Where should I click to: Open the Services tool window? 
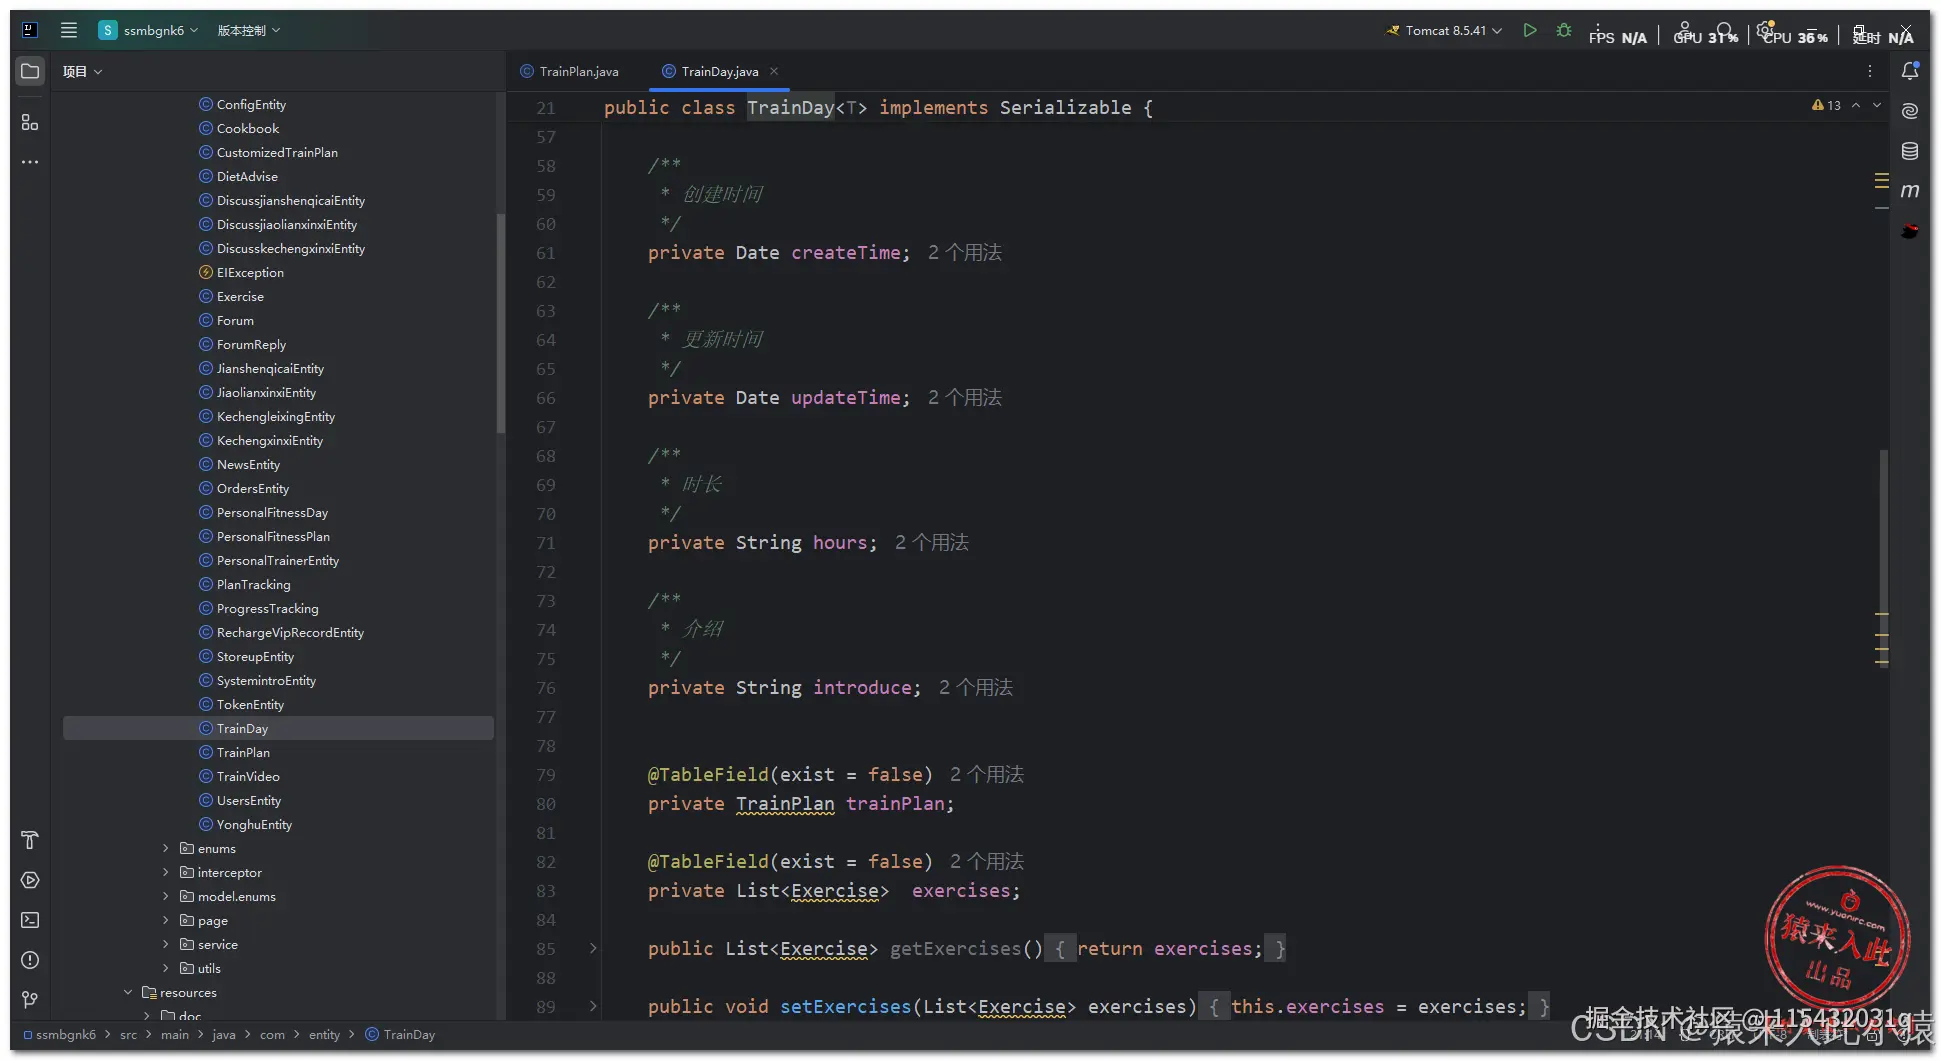30,880
